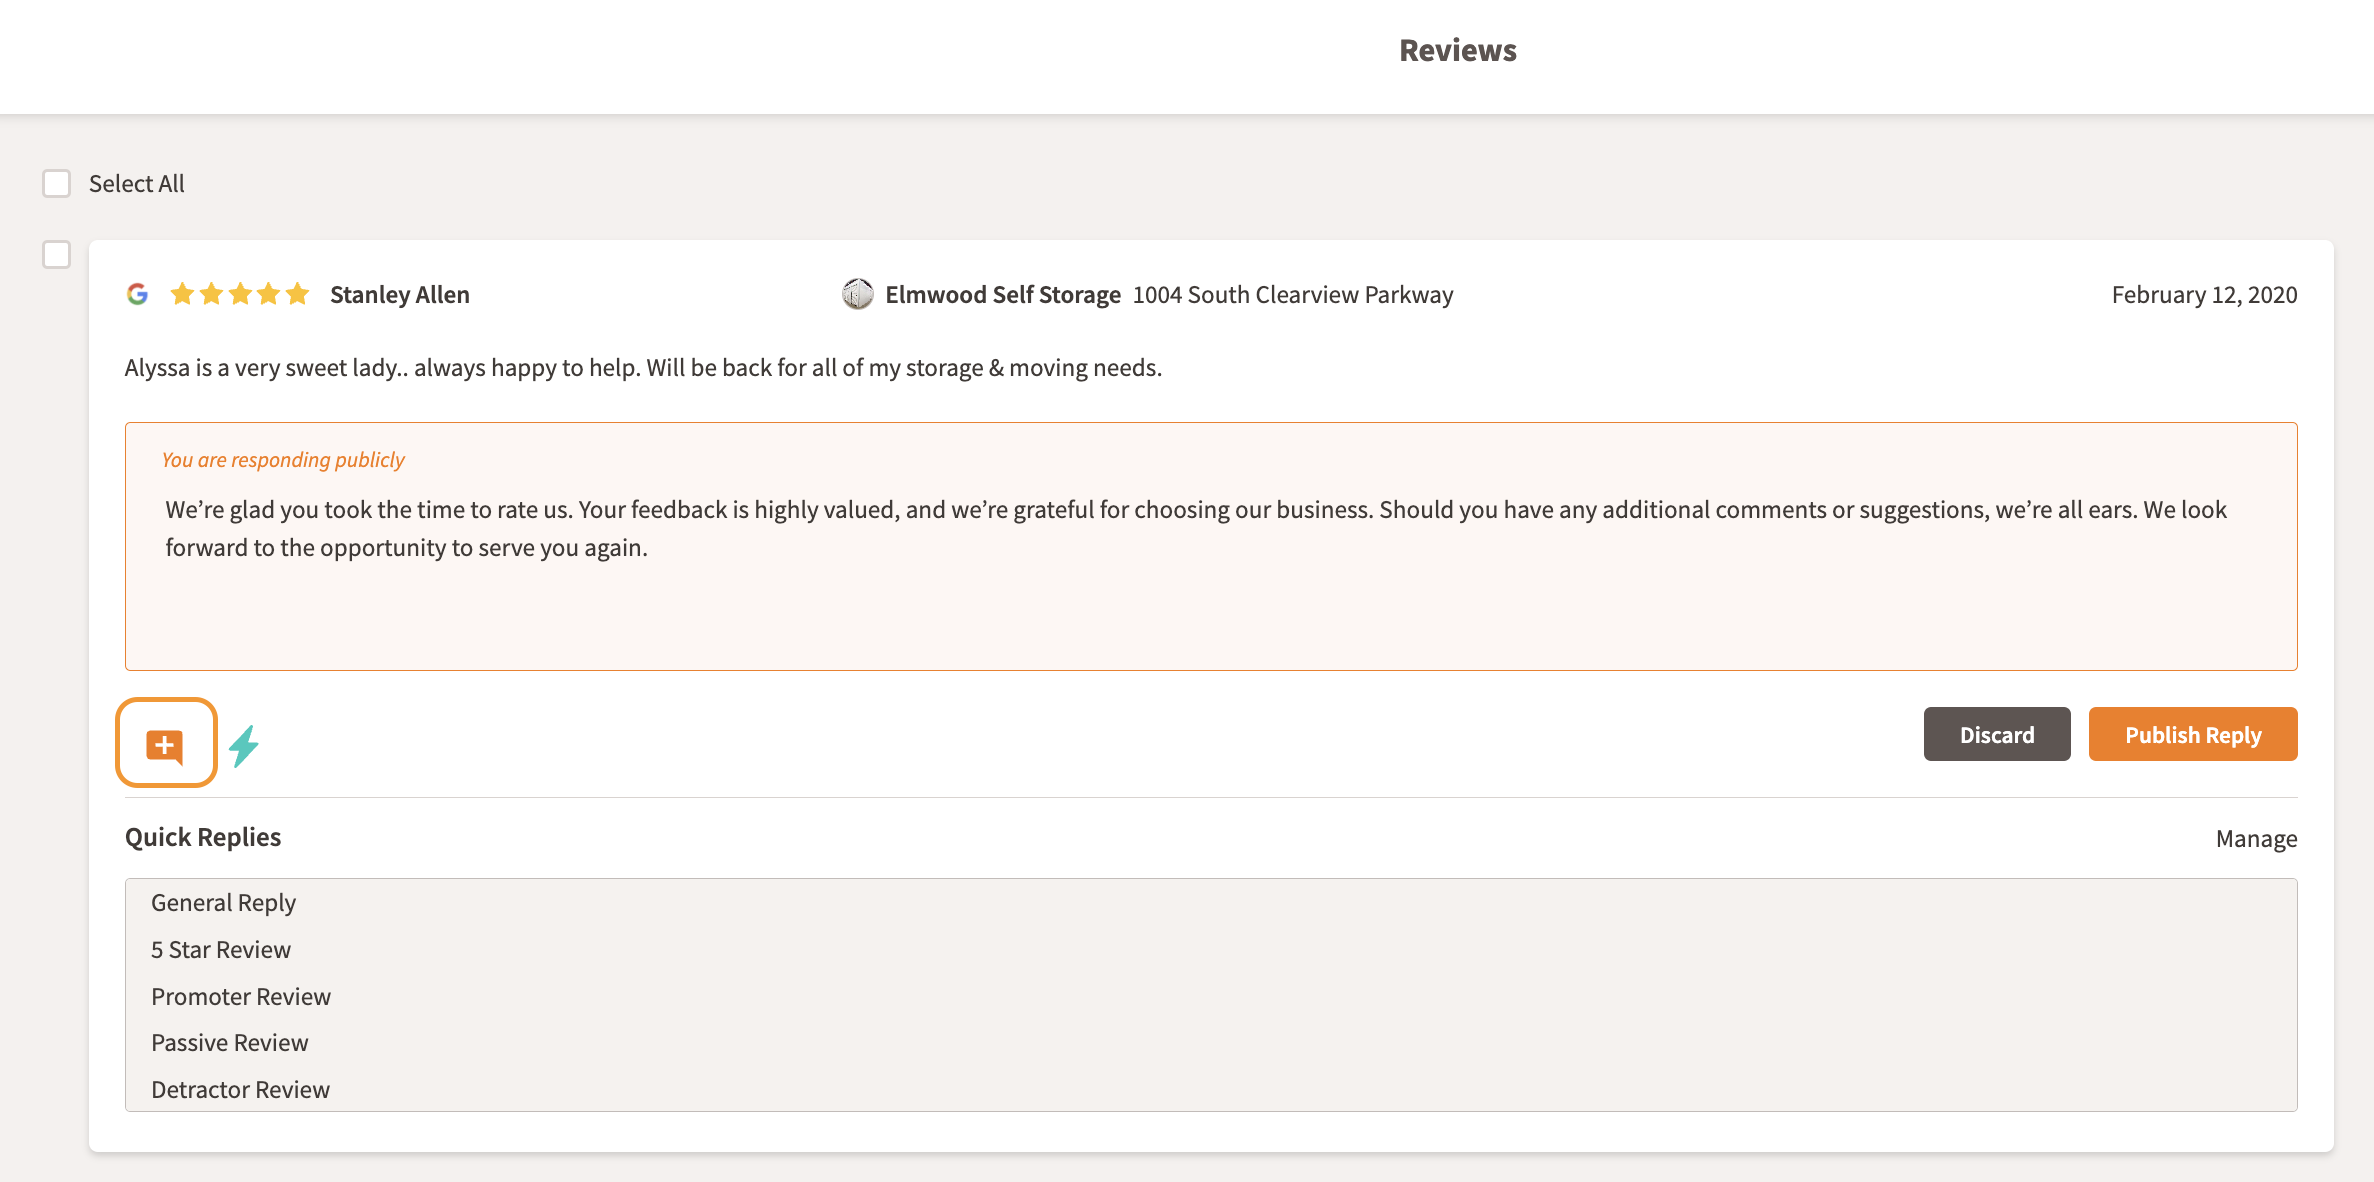This screenshot has width=2374, height=1182.
Task: Click the Elmwood Self Storage location name
Action: click(1002, 295)
